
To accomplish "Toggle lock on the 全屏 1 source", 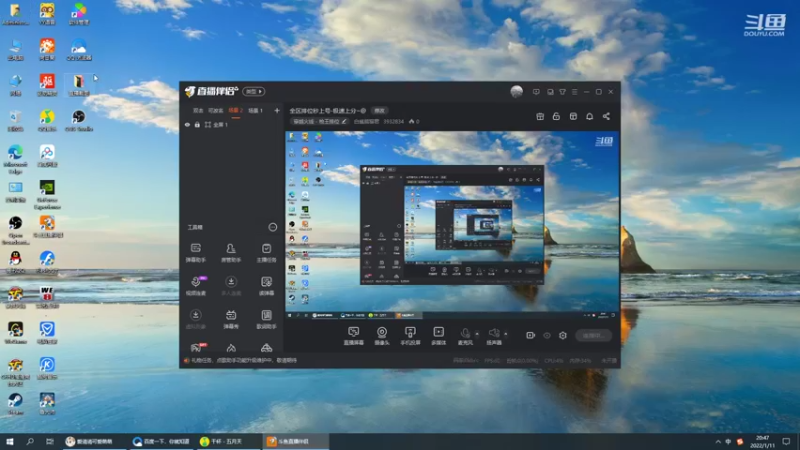I will (x=197, y=124).
